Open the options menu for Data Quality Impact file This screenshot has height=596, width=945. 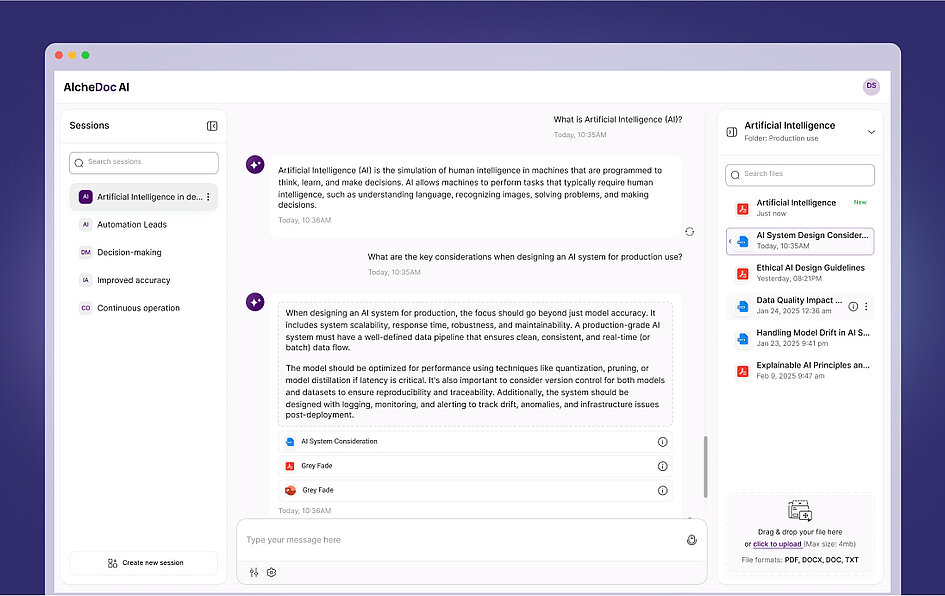point(866,306)
